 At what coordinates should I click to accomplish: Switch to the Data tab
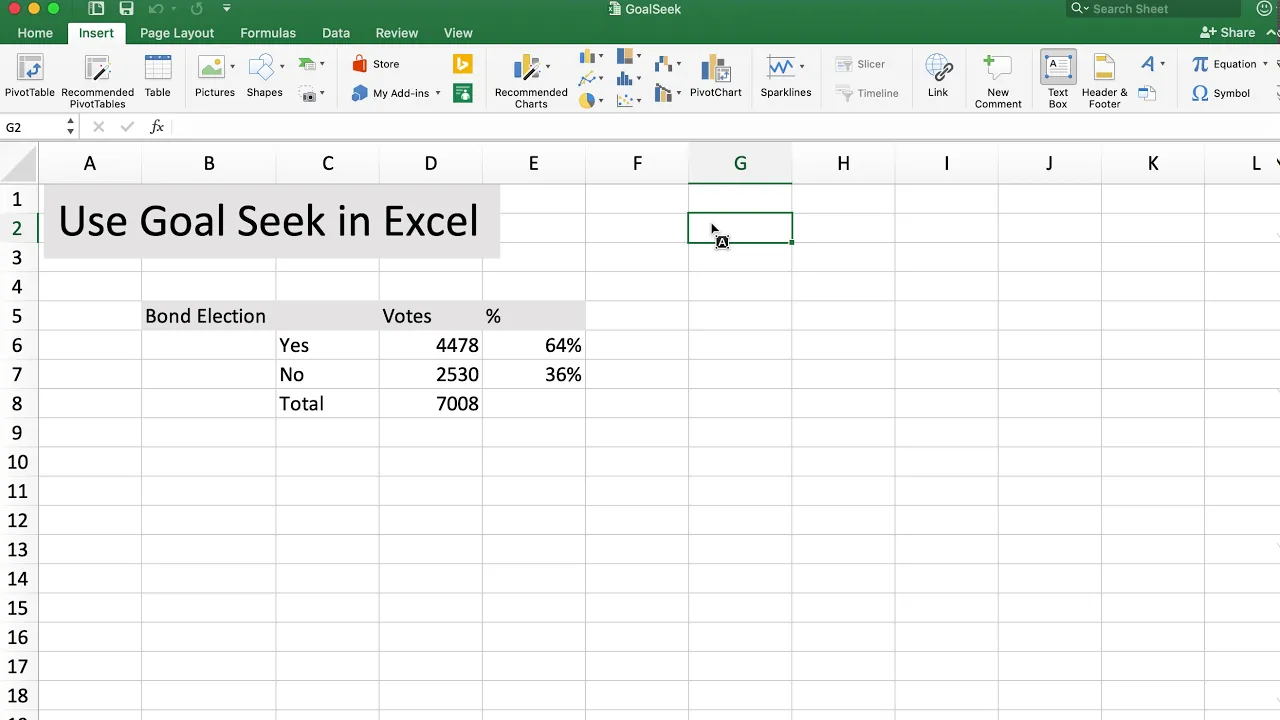point(336,33)
